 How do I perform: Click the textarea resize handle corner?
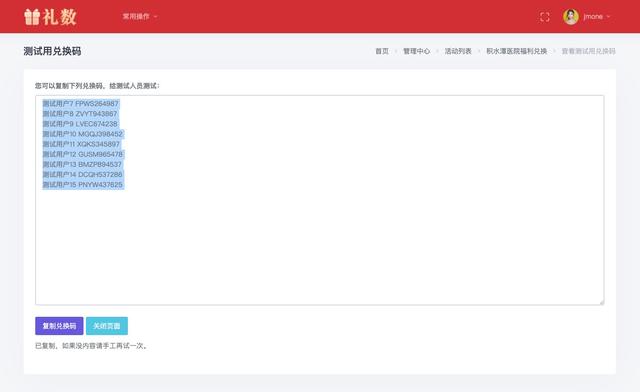tap(601, 302)
